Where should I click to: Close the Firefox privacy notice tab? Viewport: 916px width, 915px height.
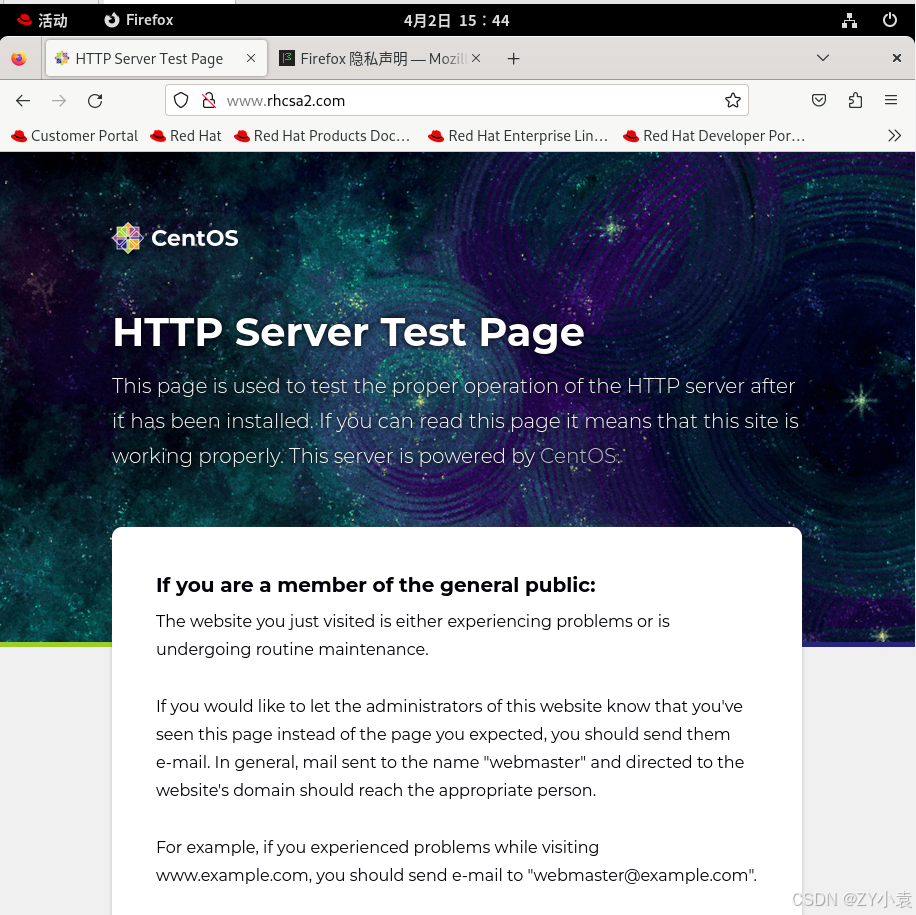pyautogui.click(x=476, y=58)
